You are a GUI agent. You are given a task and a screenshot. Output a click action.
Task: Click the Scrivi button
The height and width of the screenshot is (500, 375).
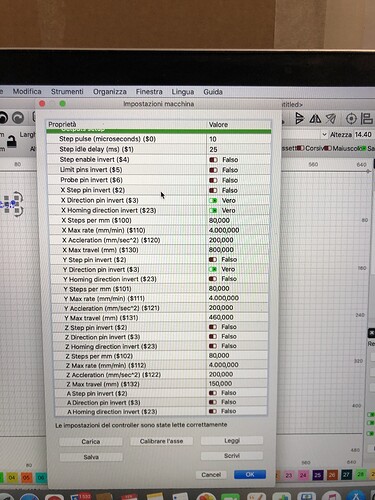click(x=232, y=455)
